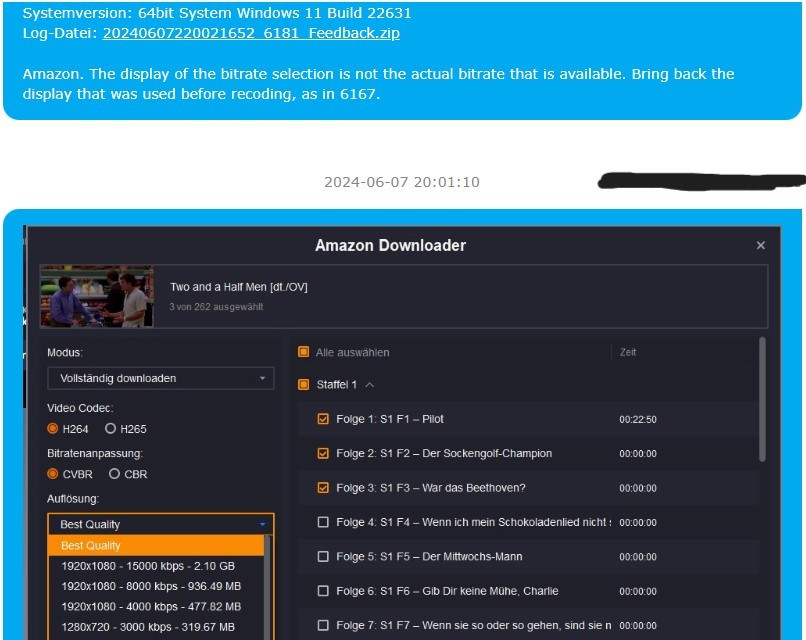
Task: Click the Staffel 1 label
Action: (x=337, y=385)
